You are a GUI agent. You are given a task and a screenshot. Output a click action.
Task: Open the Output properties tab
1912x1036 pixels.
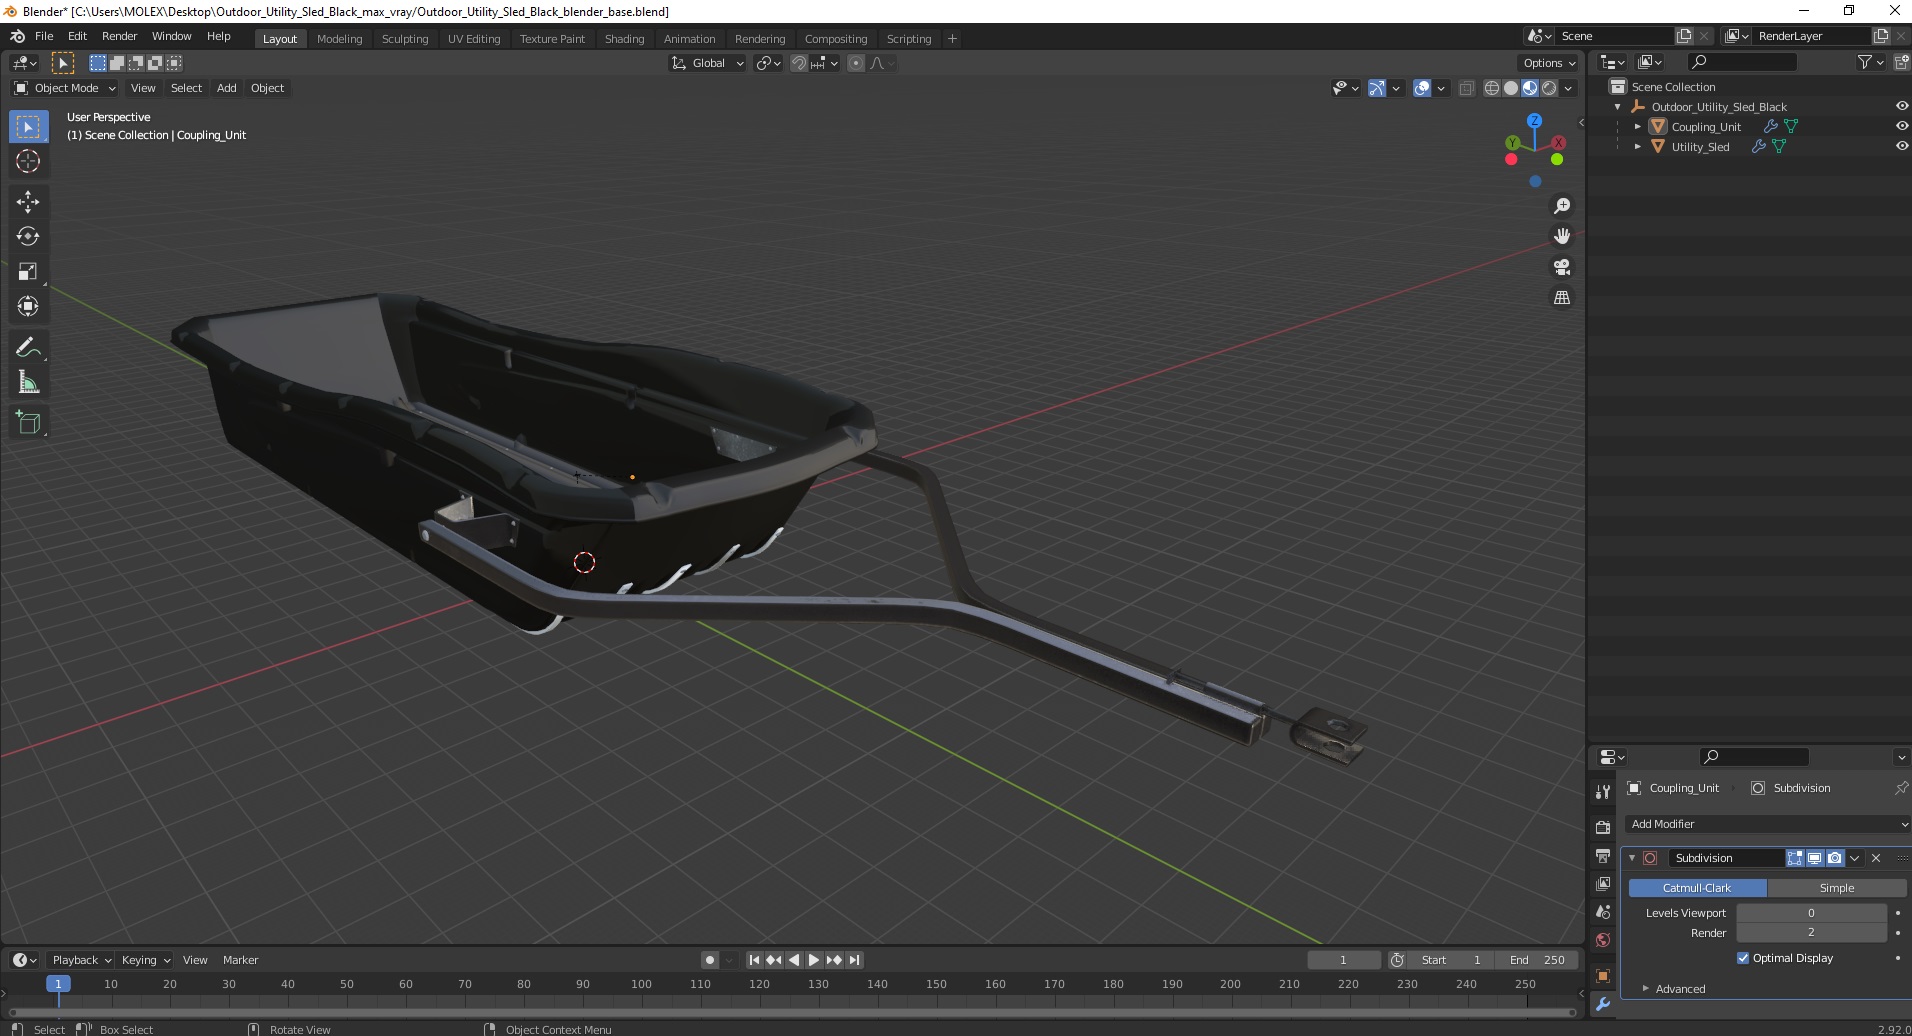(x=1603, y=856)
